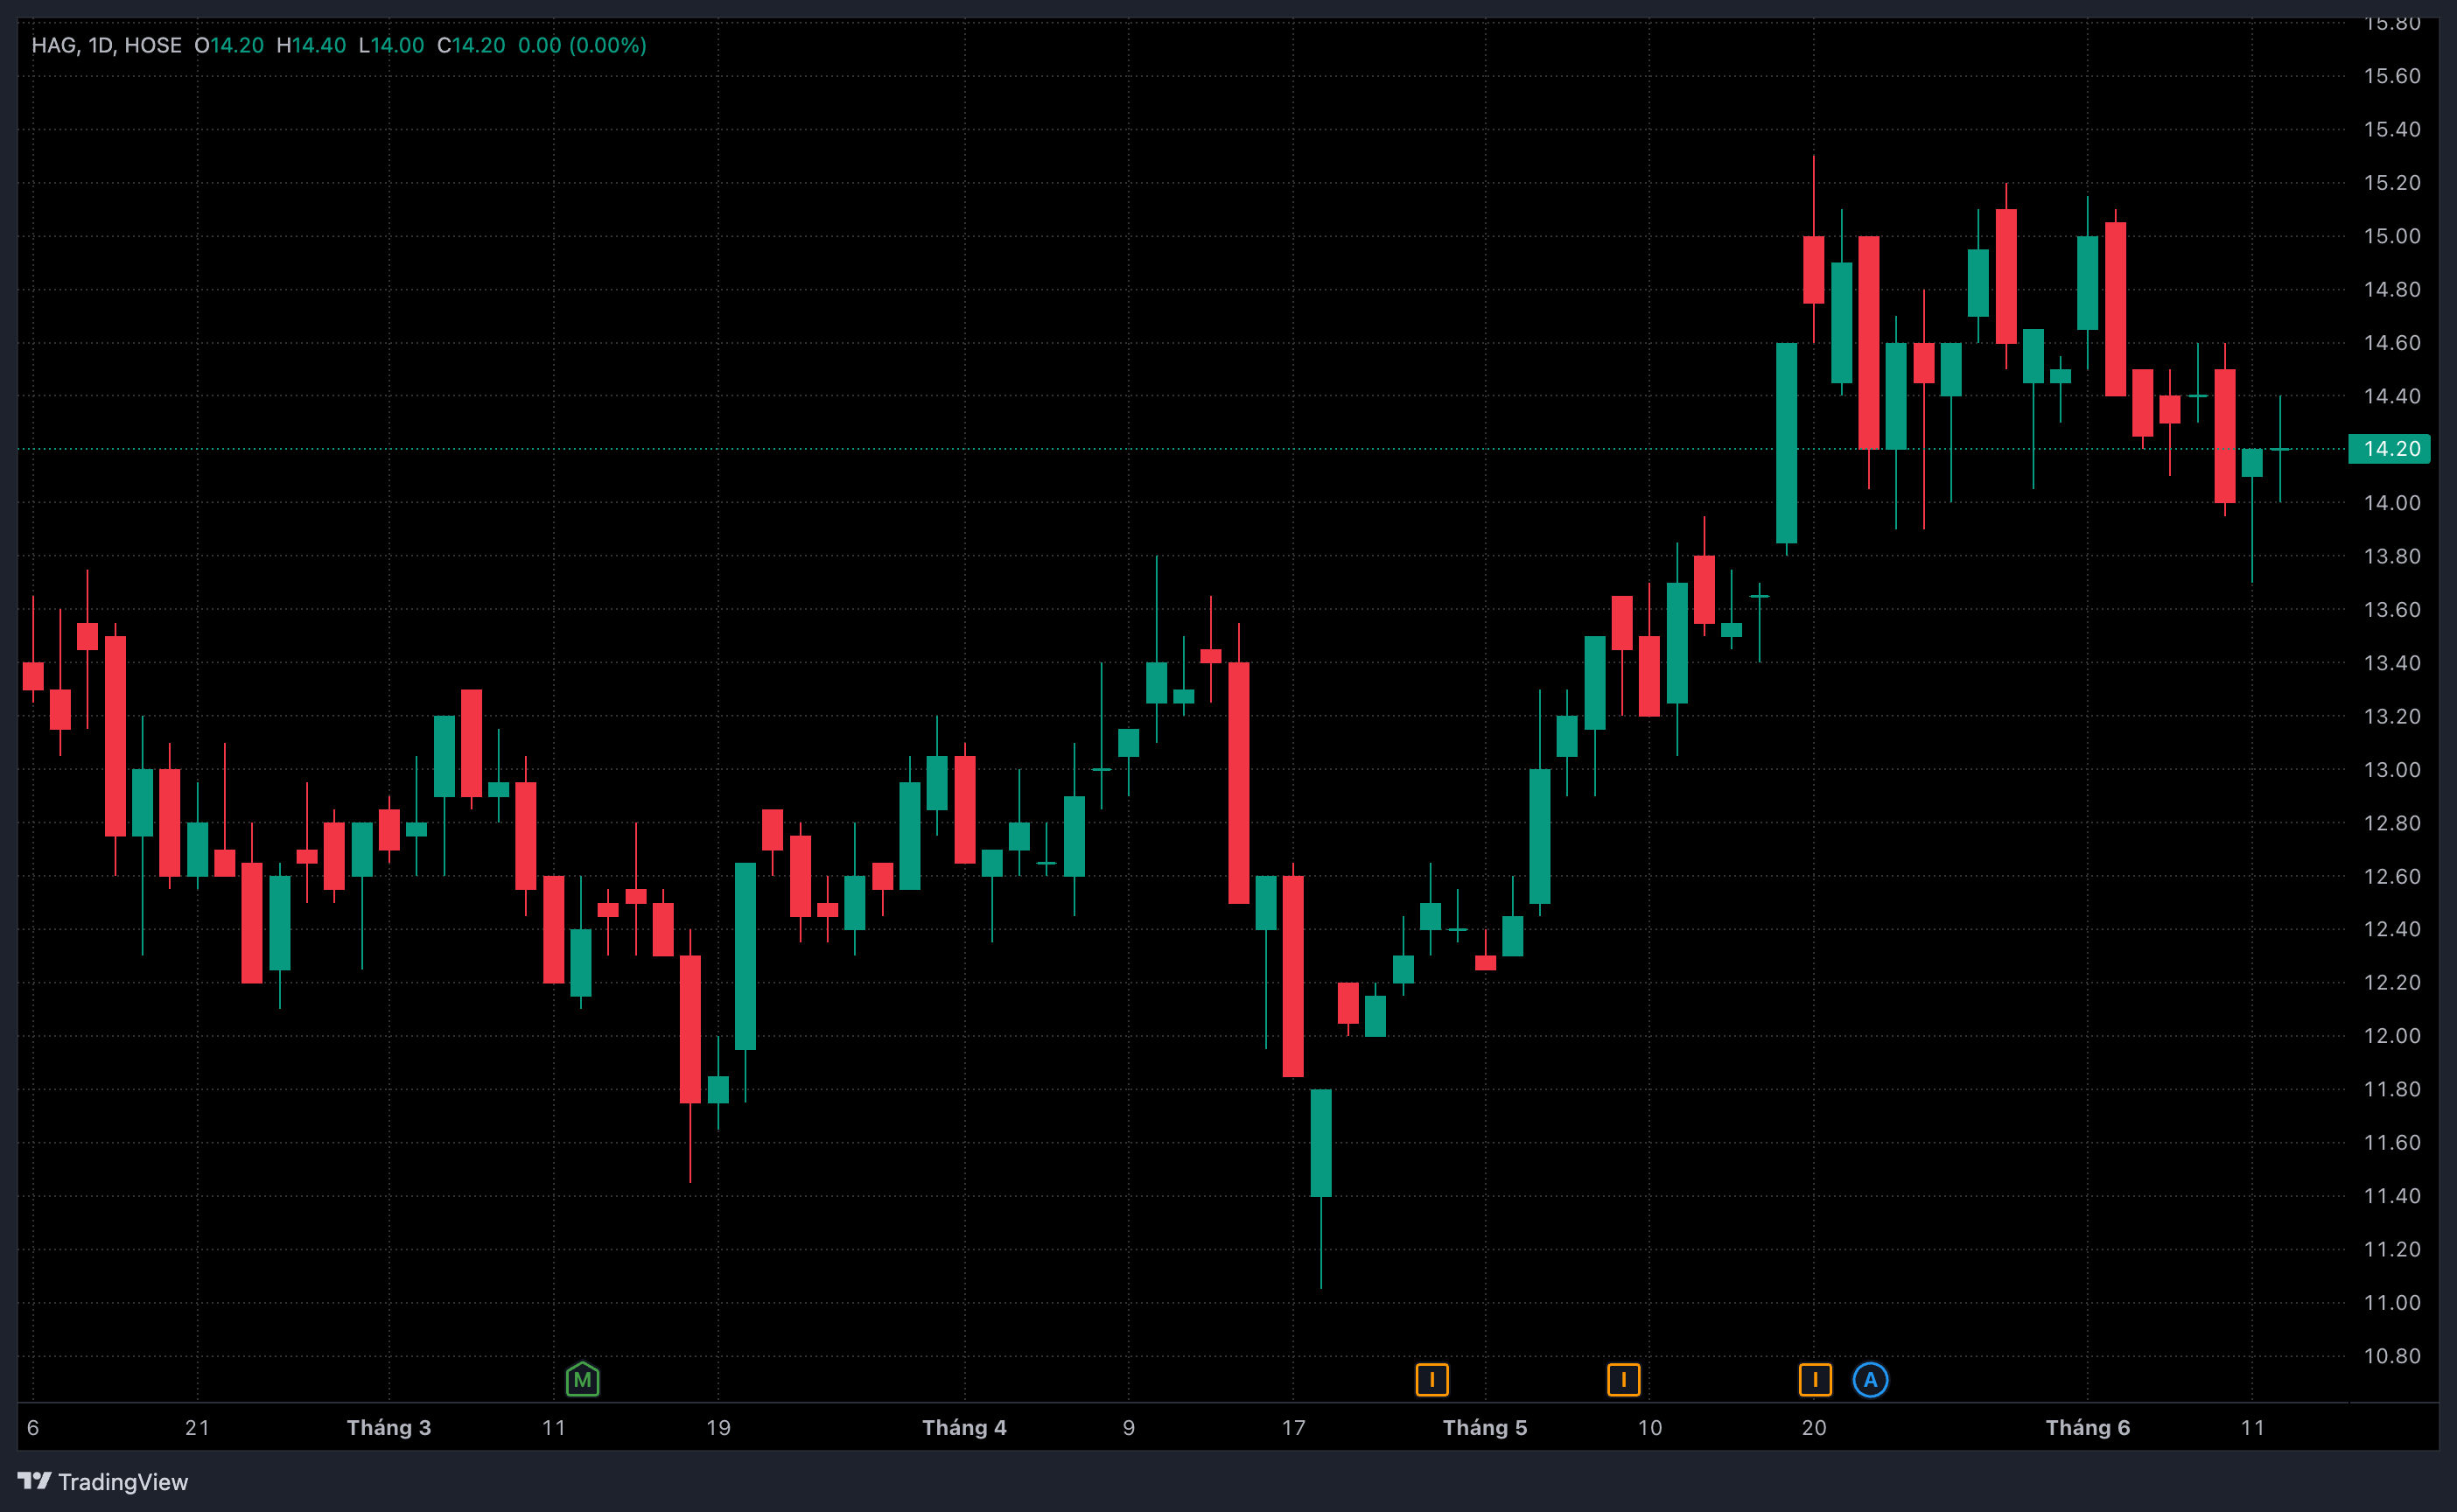Click the close value C14.20

click(471, 45)
